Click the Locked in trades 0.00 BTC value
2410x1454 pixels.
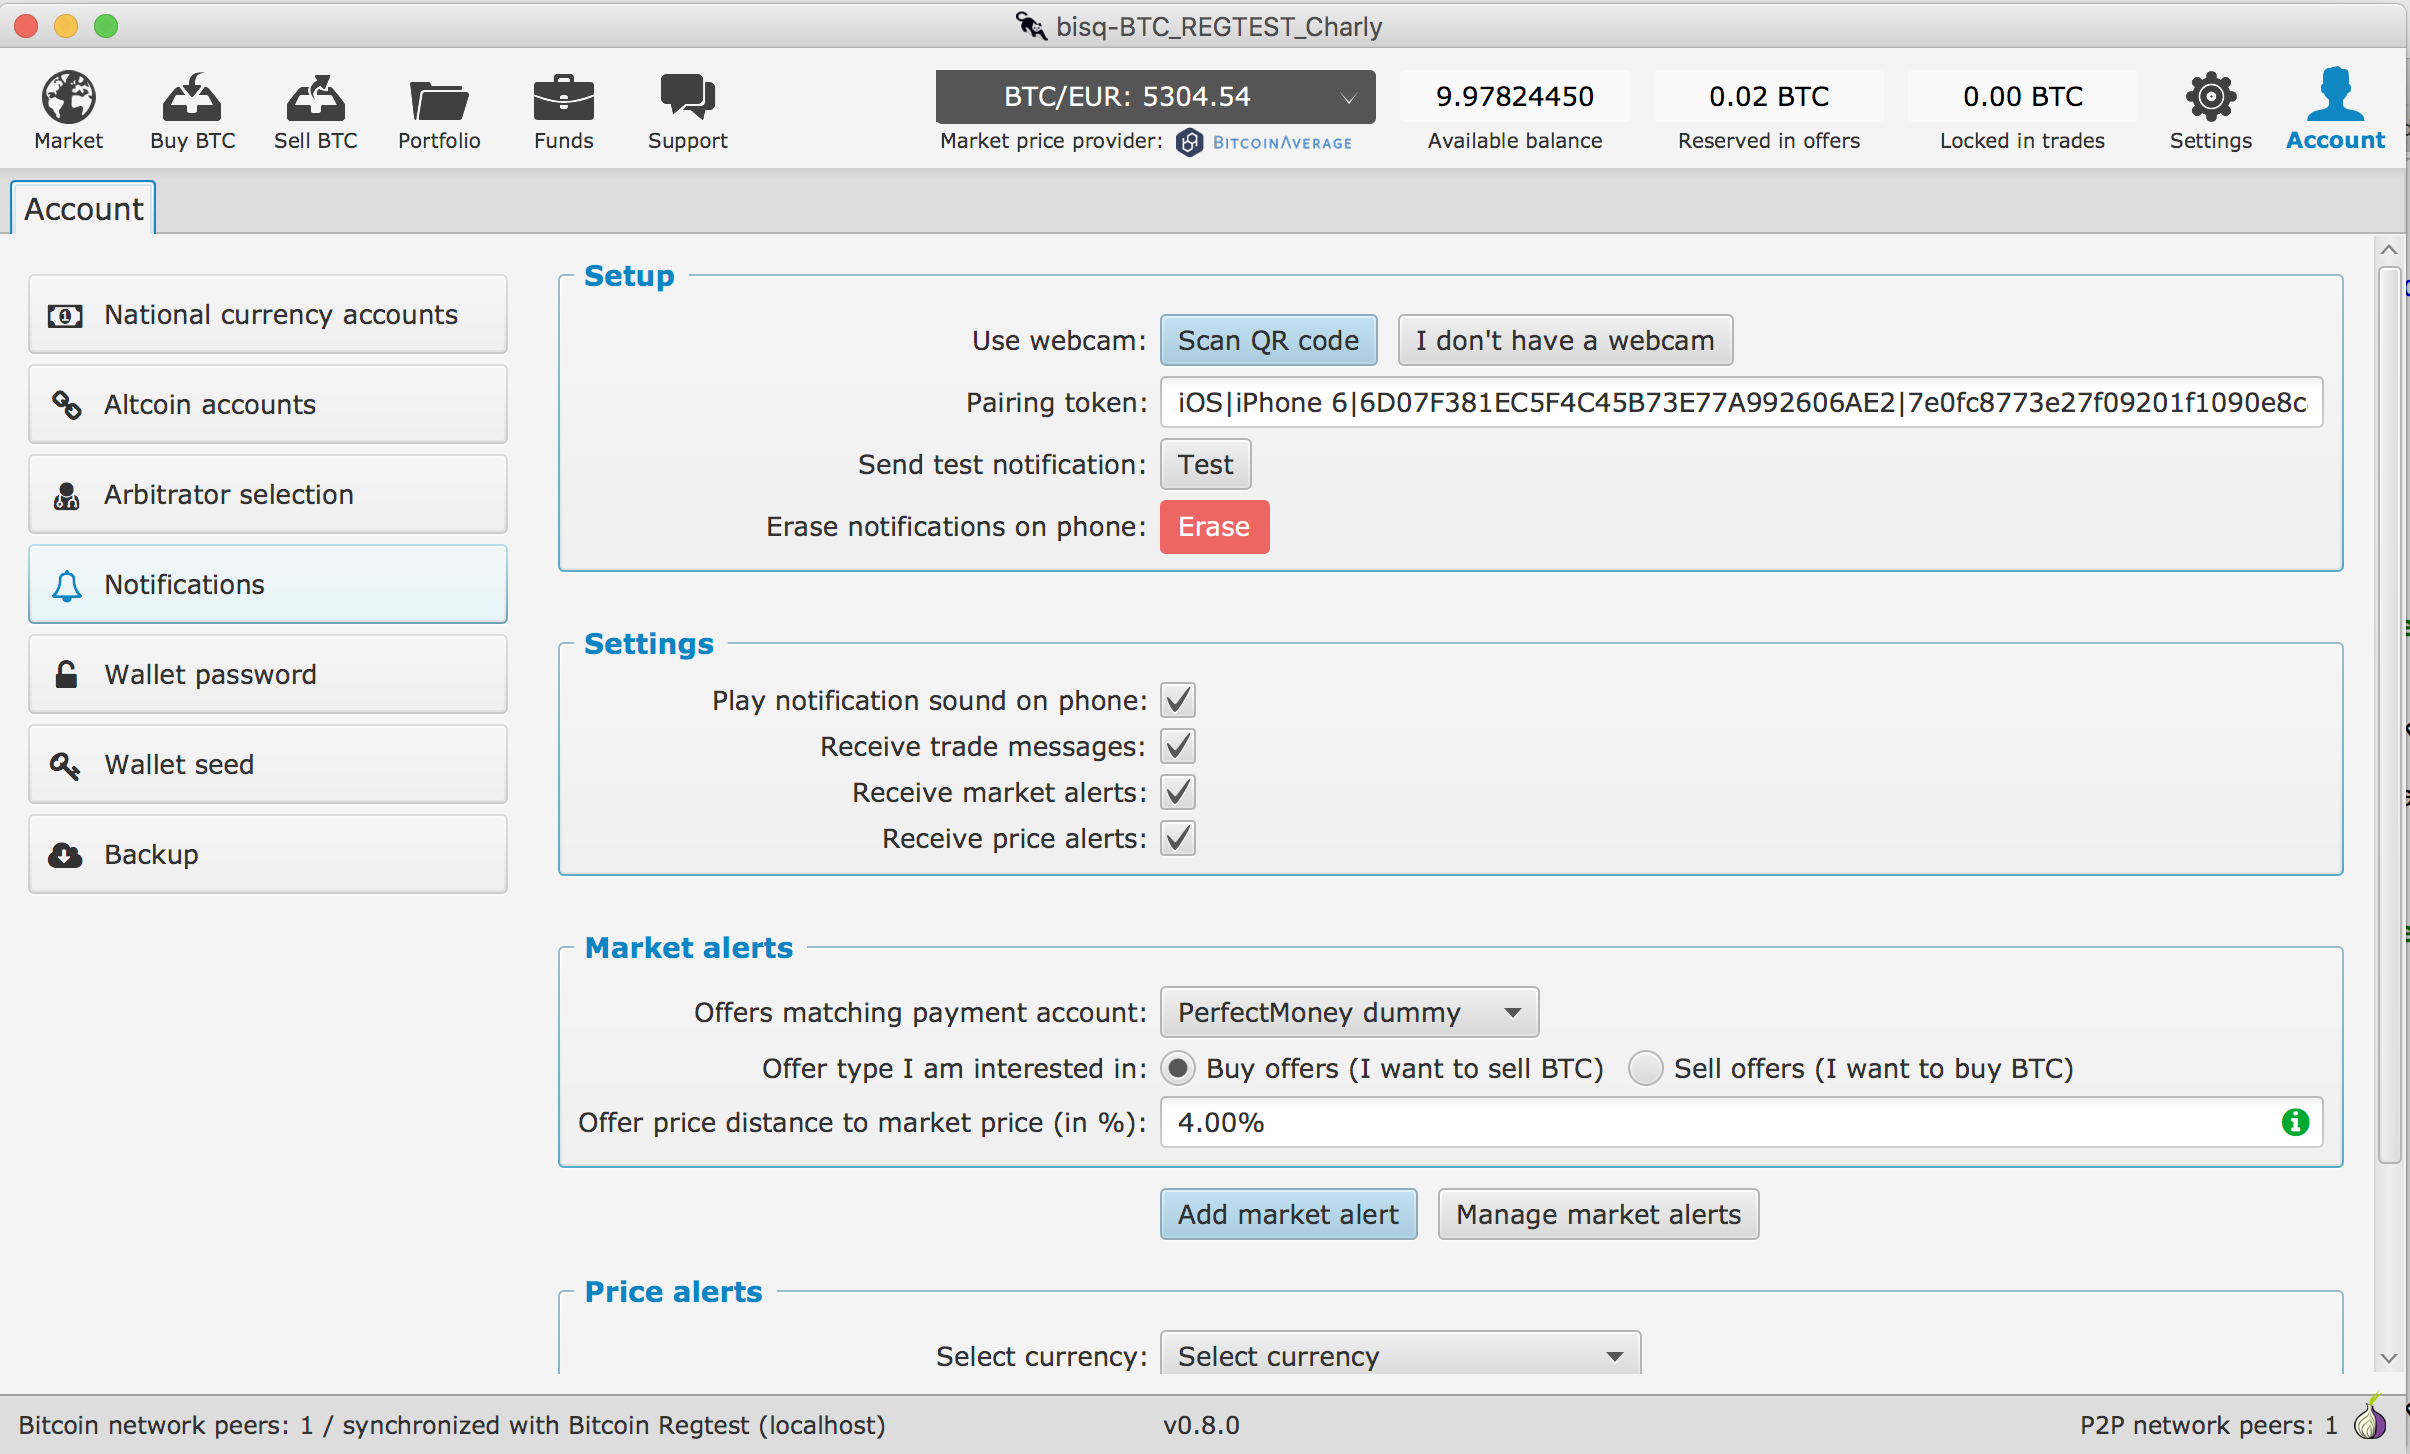(x=2022, y=96)
